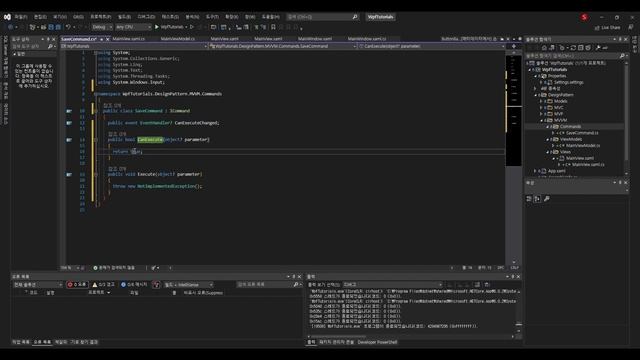This screenshot has width=640, height=360.
Task: Click the search magnifier in Solution Explorer
Action: 622,56
